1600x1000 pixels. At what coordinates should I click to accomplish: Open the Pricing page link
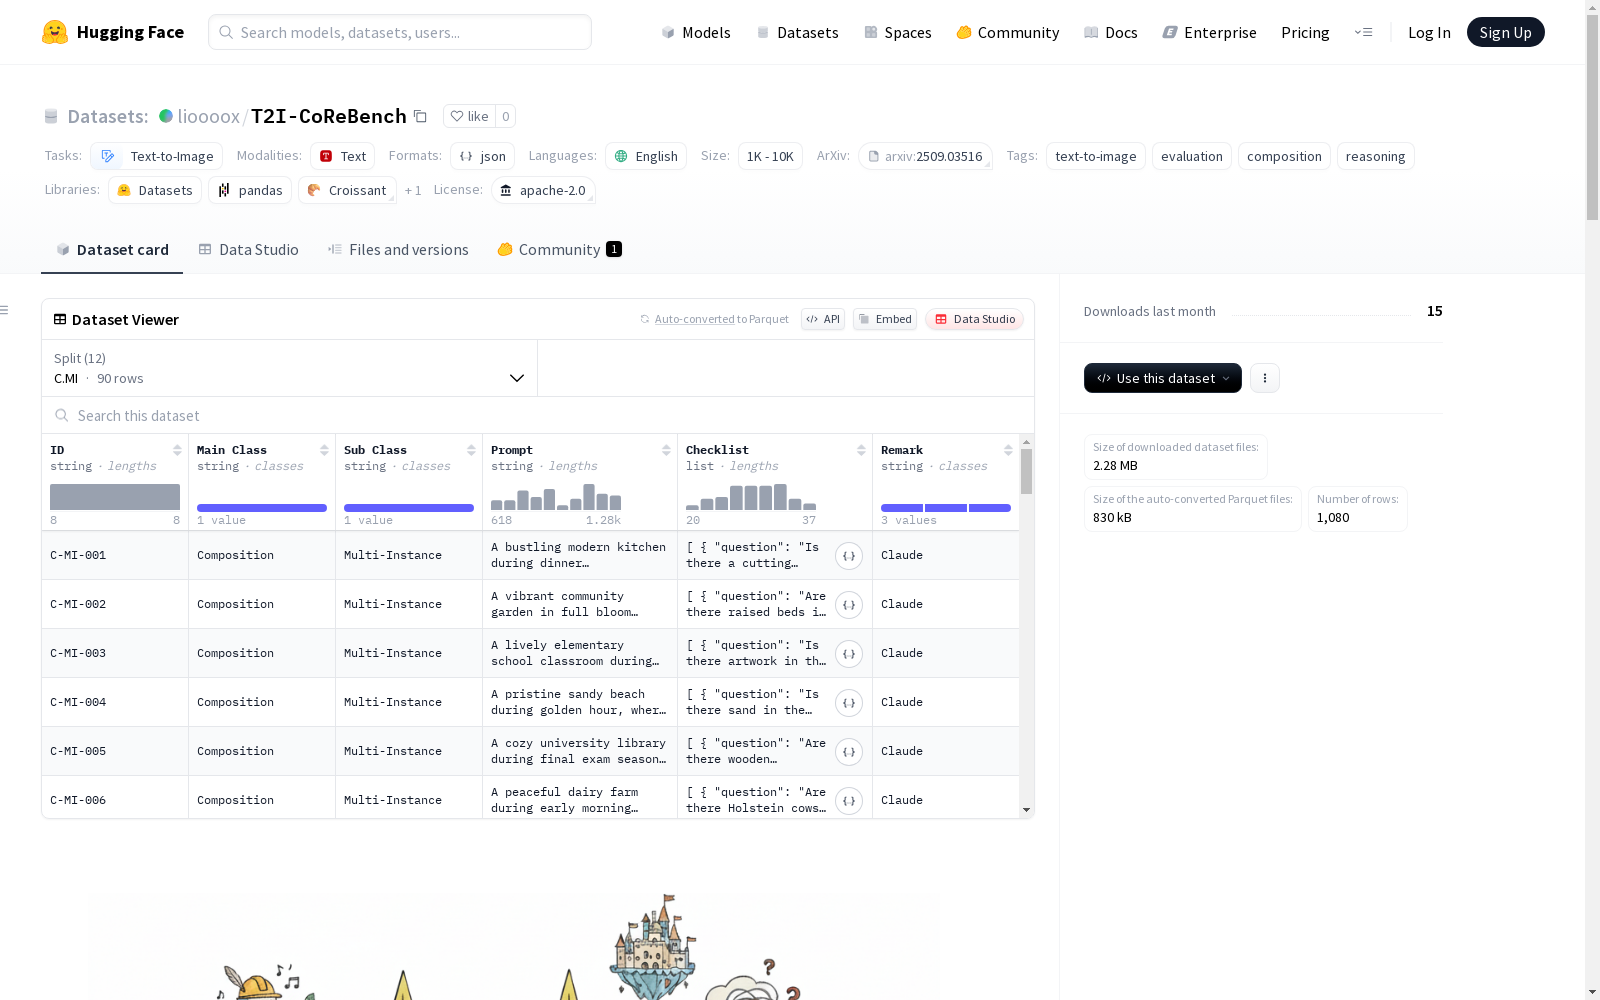[1305, 32]
